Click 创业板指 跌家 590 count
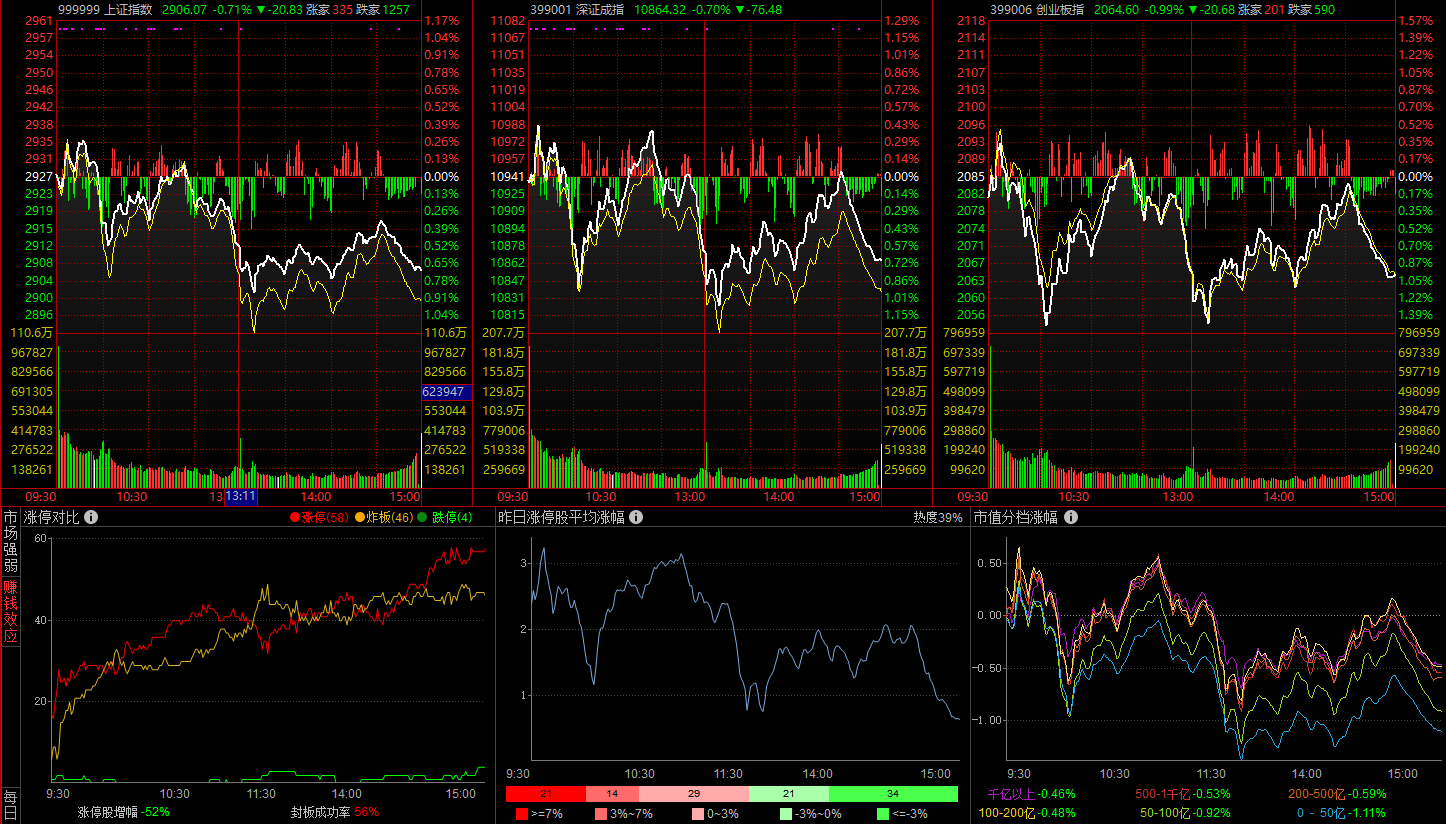The width and height of the screenshot is (1446, 824). click(x=1311, y=9)
